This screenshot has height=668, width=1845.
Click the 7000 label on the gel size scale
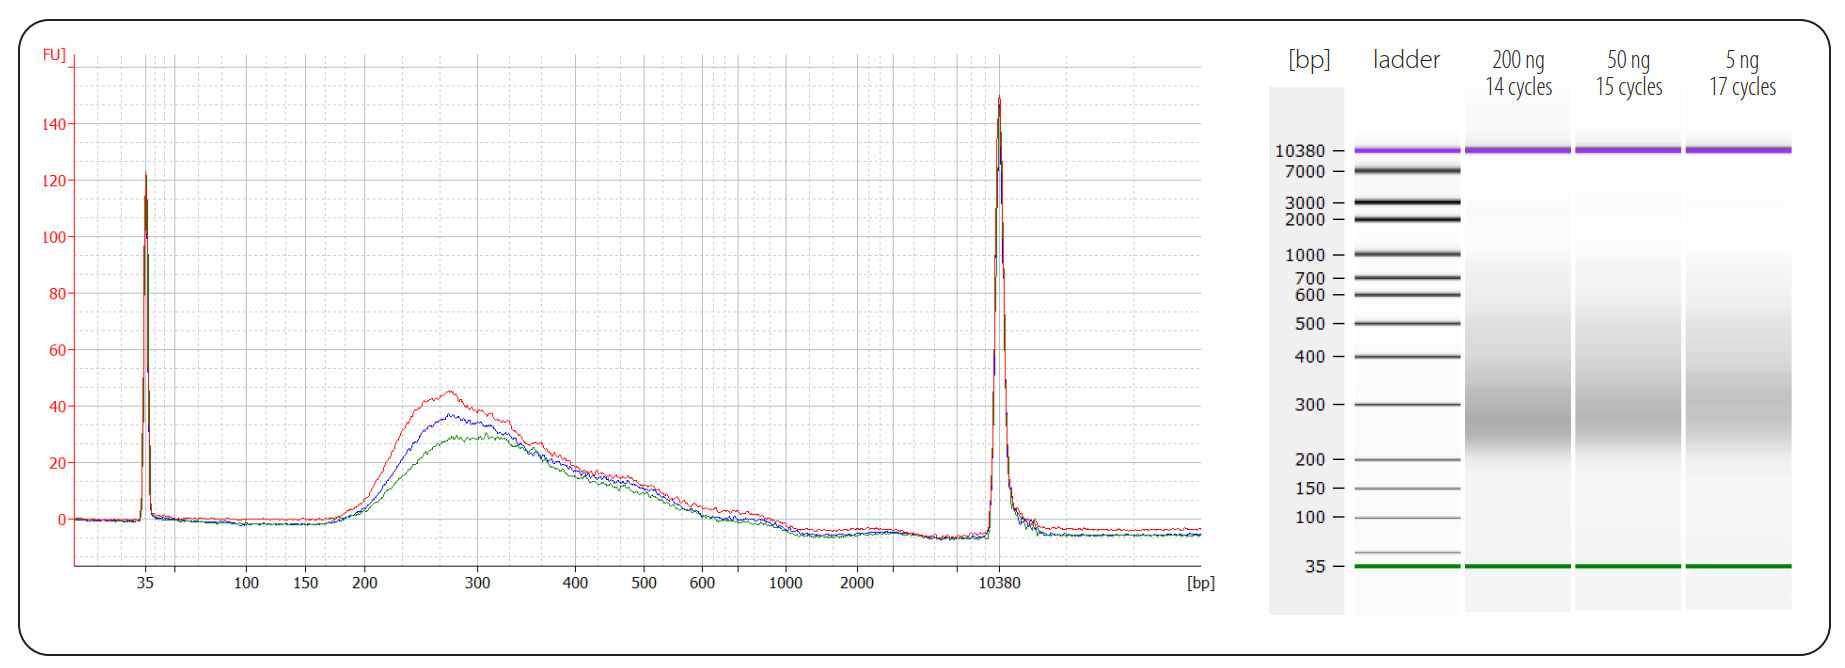tap(1304, 172)
